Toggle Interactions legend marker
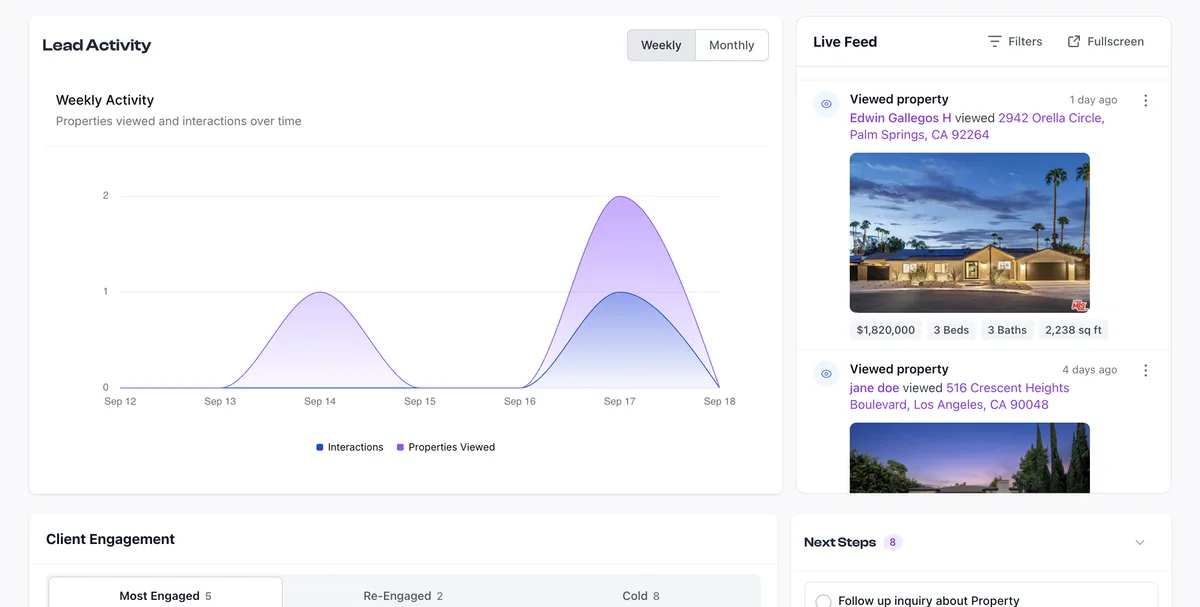This screenshot has width=1200, height=607. (320, 447)
